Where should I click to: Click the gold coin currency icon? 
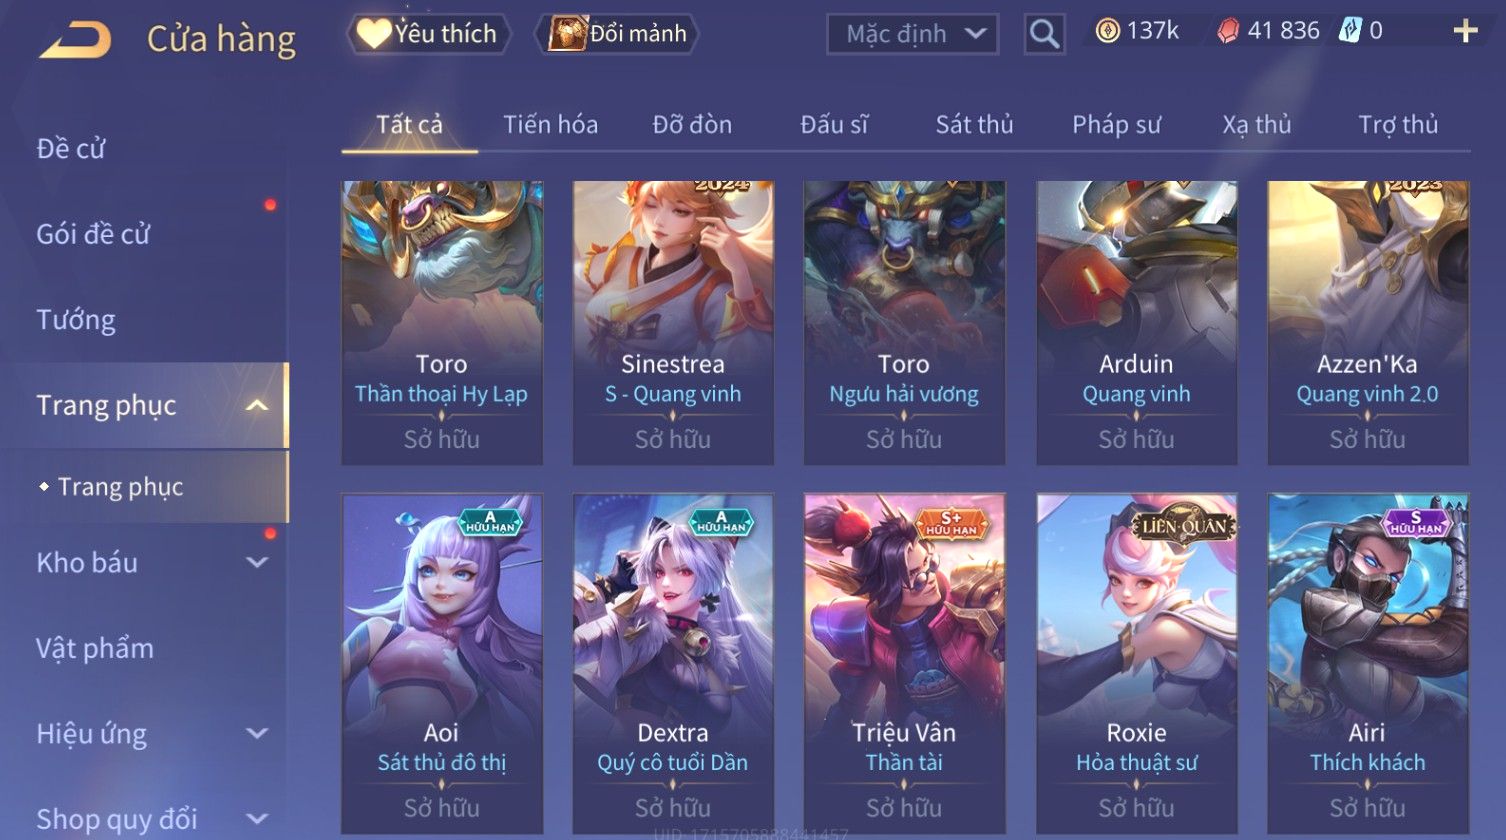pos(1107,31)
